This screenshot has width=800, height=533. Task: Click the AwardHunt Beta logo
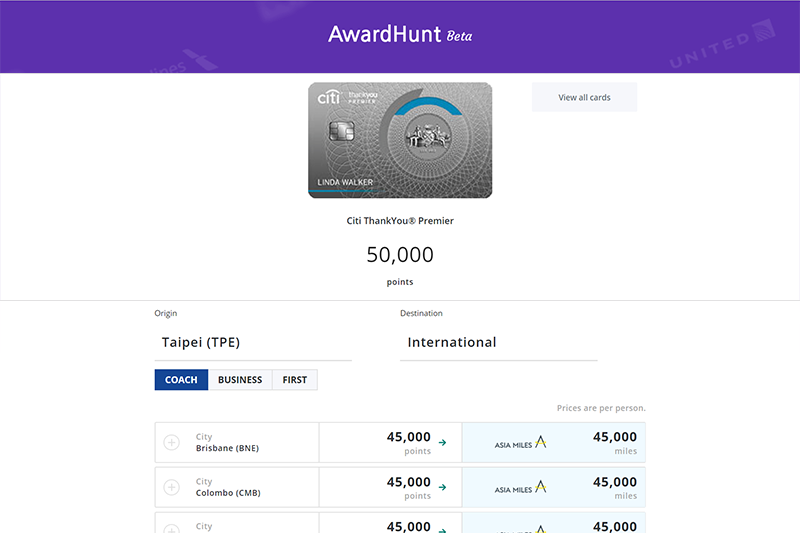pyautogui.click(x=400, y=35)
